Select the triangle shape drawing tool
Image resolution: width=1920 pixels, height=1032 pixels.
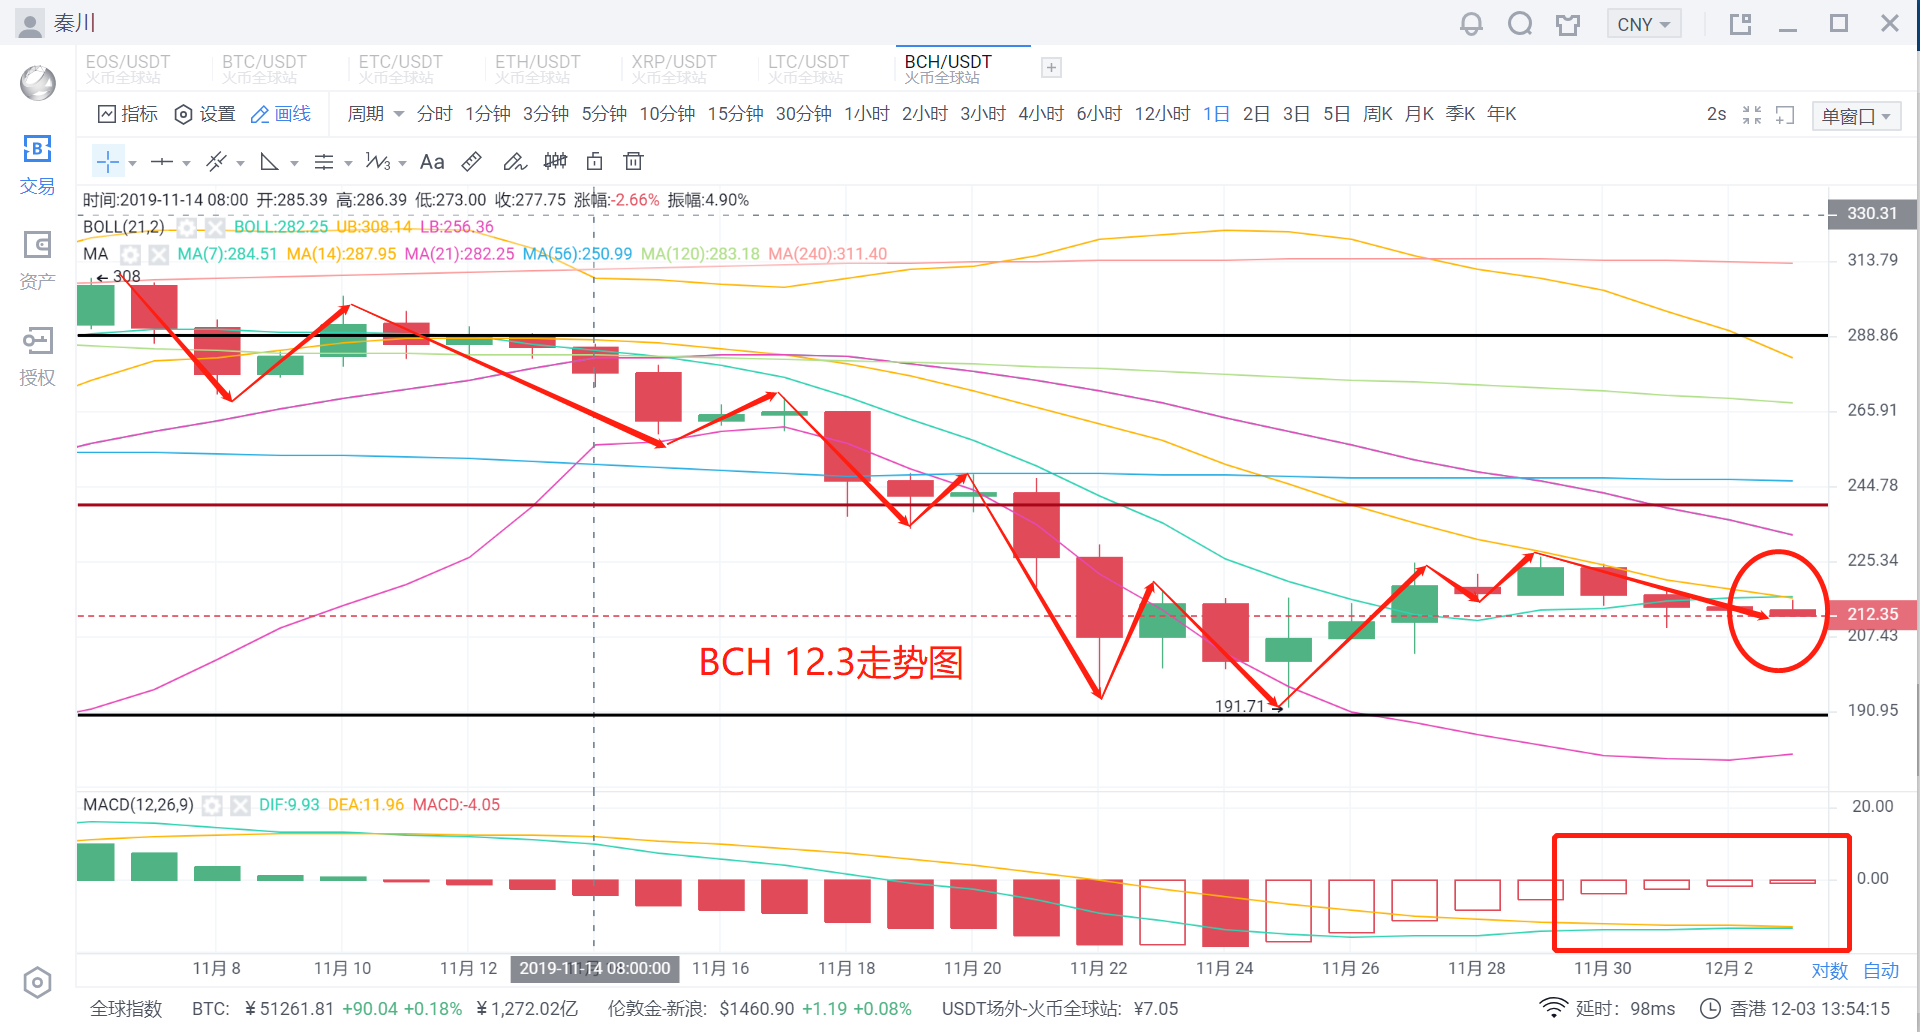tap(269, 162)
